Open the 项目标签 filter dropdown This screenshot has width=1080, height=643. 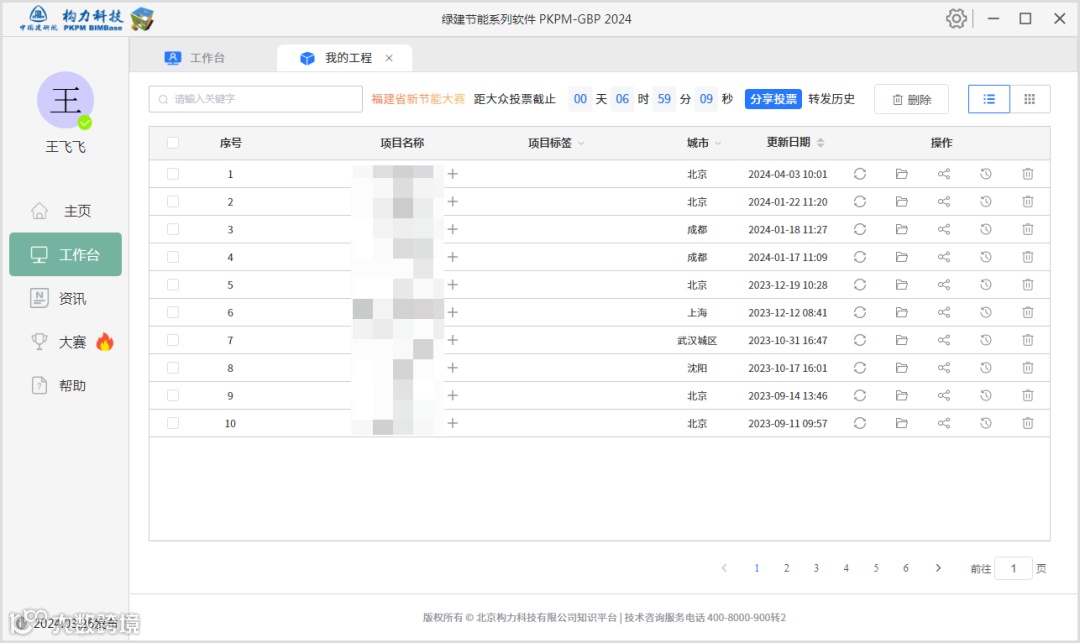[581, 143]
